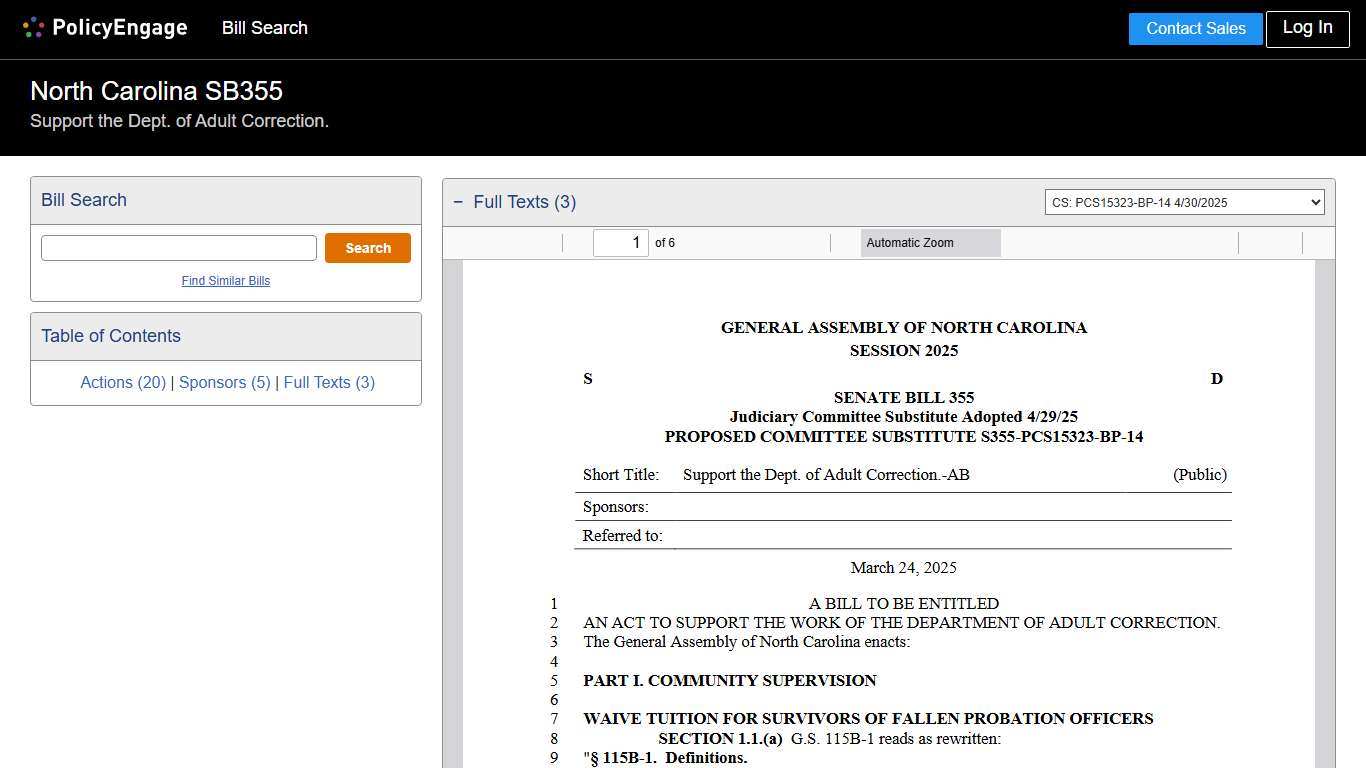Click the "Contact Sales" button
This screenshot has width=1366, height=768.
click(x=1195, y=29)
